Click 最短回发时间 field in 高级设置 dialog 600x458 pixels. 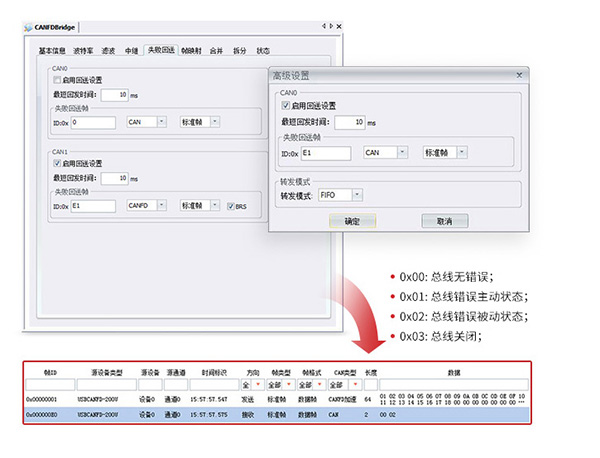point(350,122)
